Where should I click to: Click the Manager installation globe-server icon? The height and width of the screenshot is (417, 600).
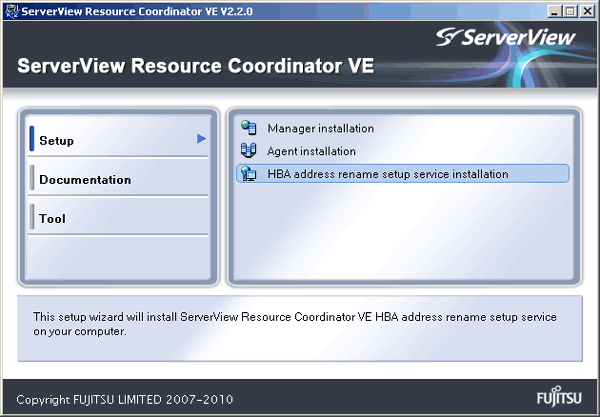[x=249, y=128]
